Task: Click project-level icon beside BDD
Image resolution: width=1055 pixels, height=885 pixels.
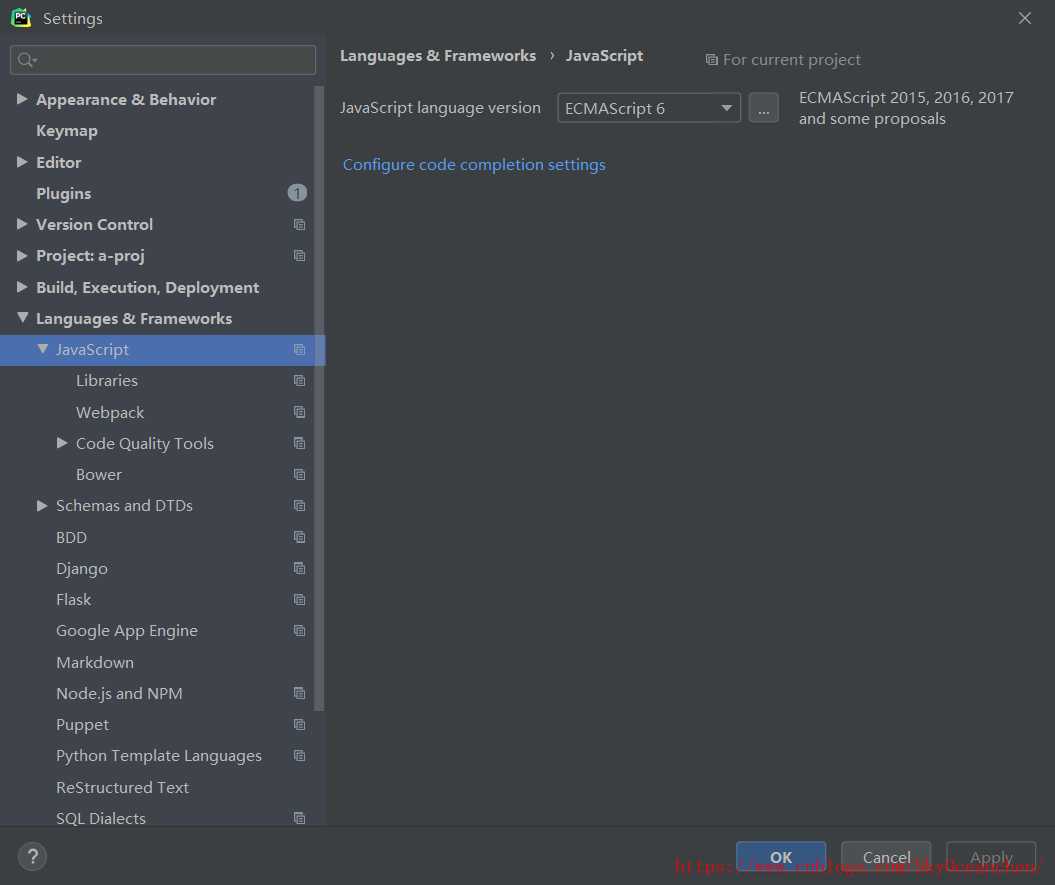Action: (299, 537)
